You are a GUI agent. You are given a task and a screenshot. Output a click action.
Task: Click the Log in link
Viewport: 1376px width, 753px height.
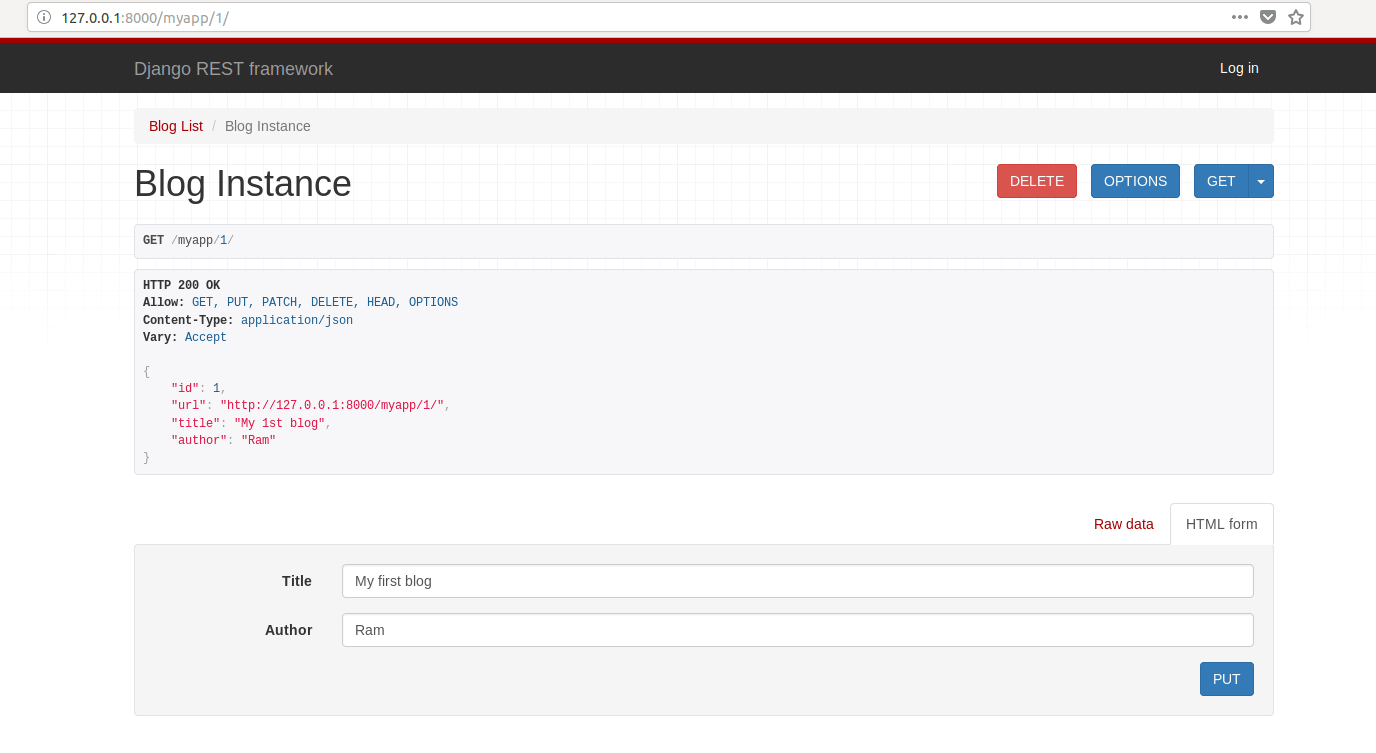[1239, 68]
